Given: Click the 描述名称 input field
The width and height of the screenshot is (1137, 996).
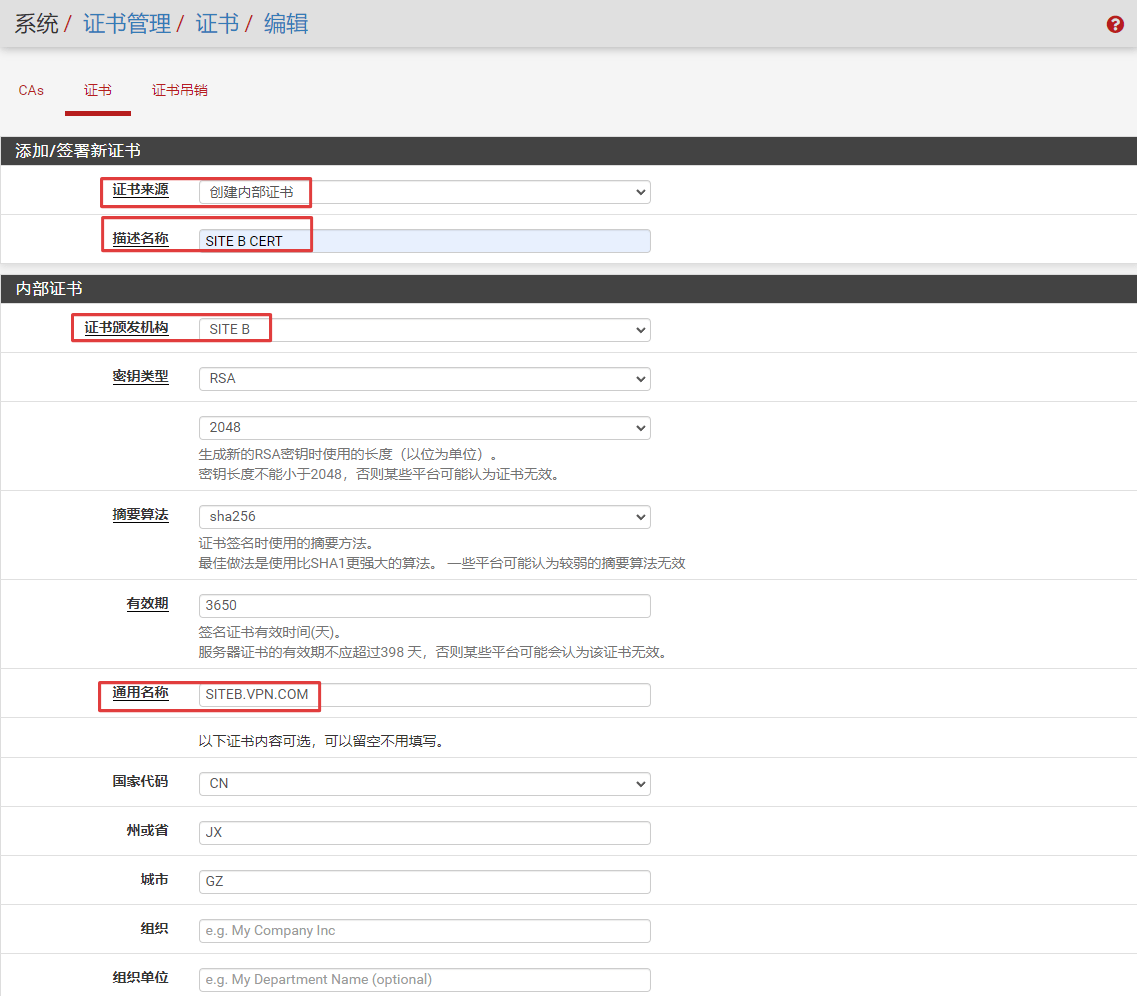Looking at the screenshot, I should coord(424,241).
